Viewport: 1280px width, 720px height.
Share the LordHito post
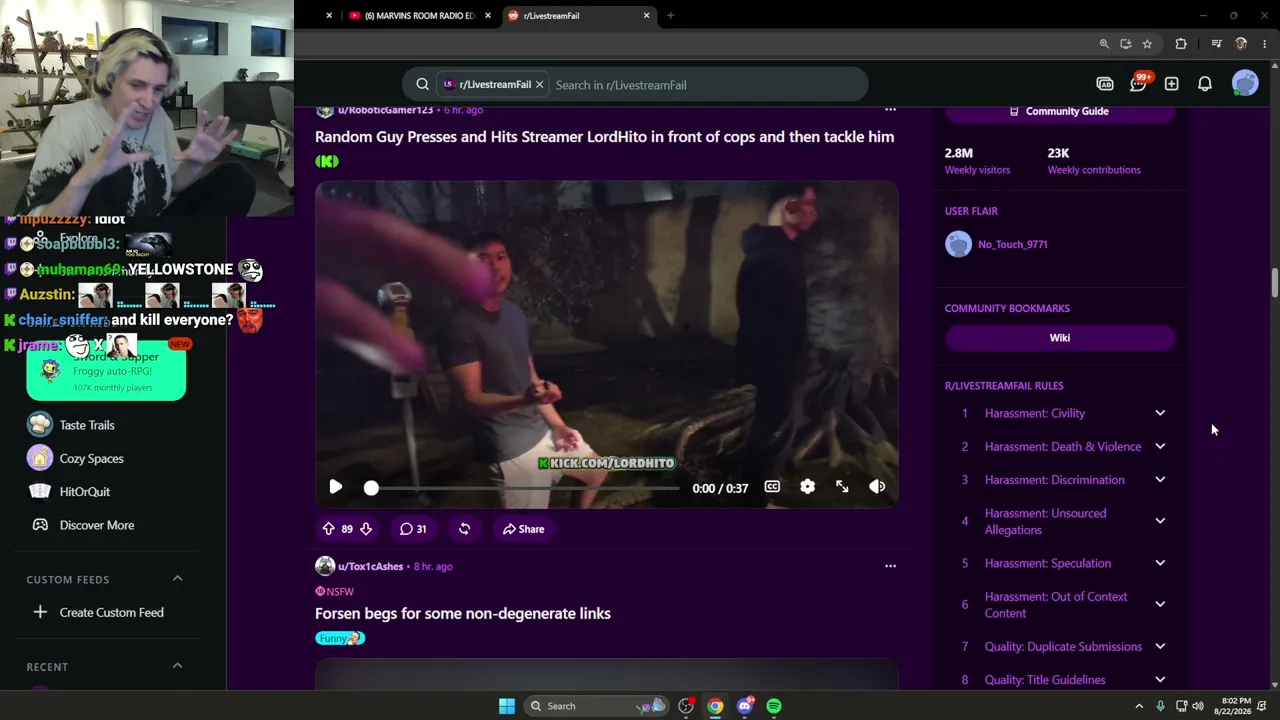523,529
